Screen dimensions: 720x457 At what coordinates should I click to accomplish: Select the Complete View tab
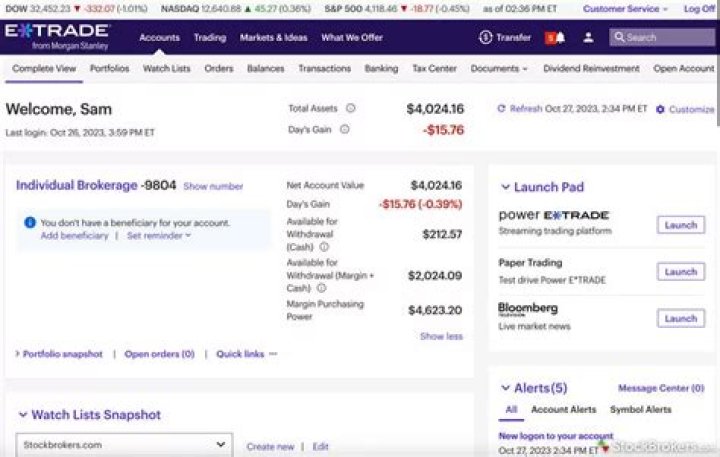(44, 68)
